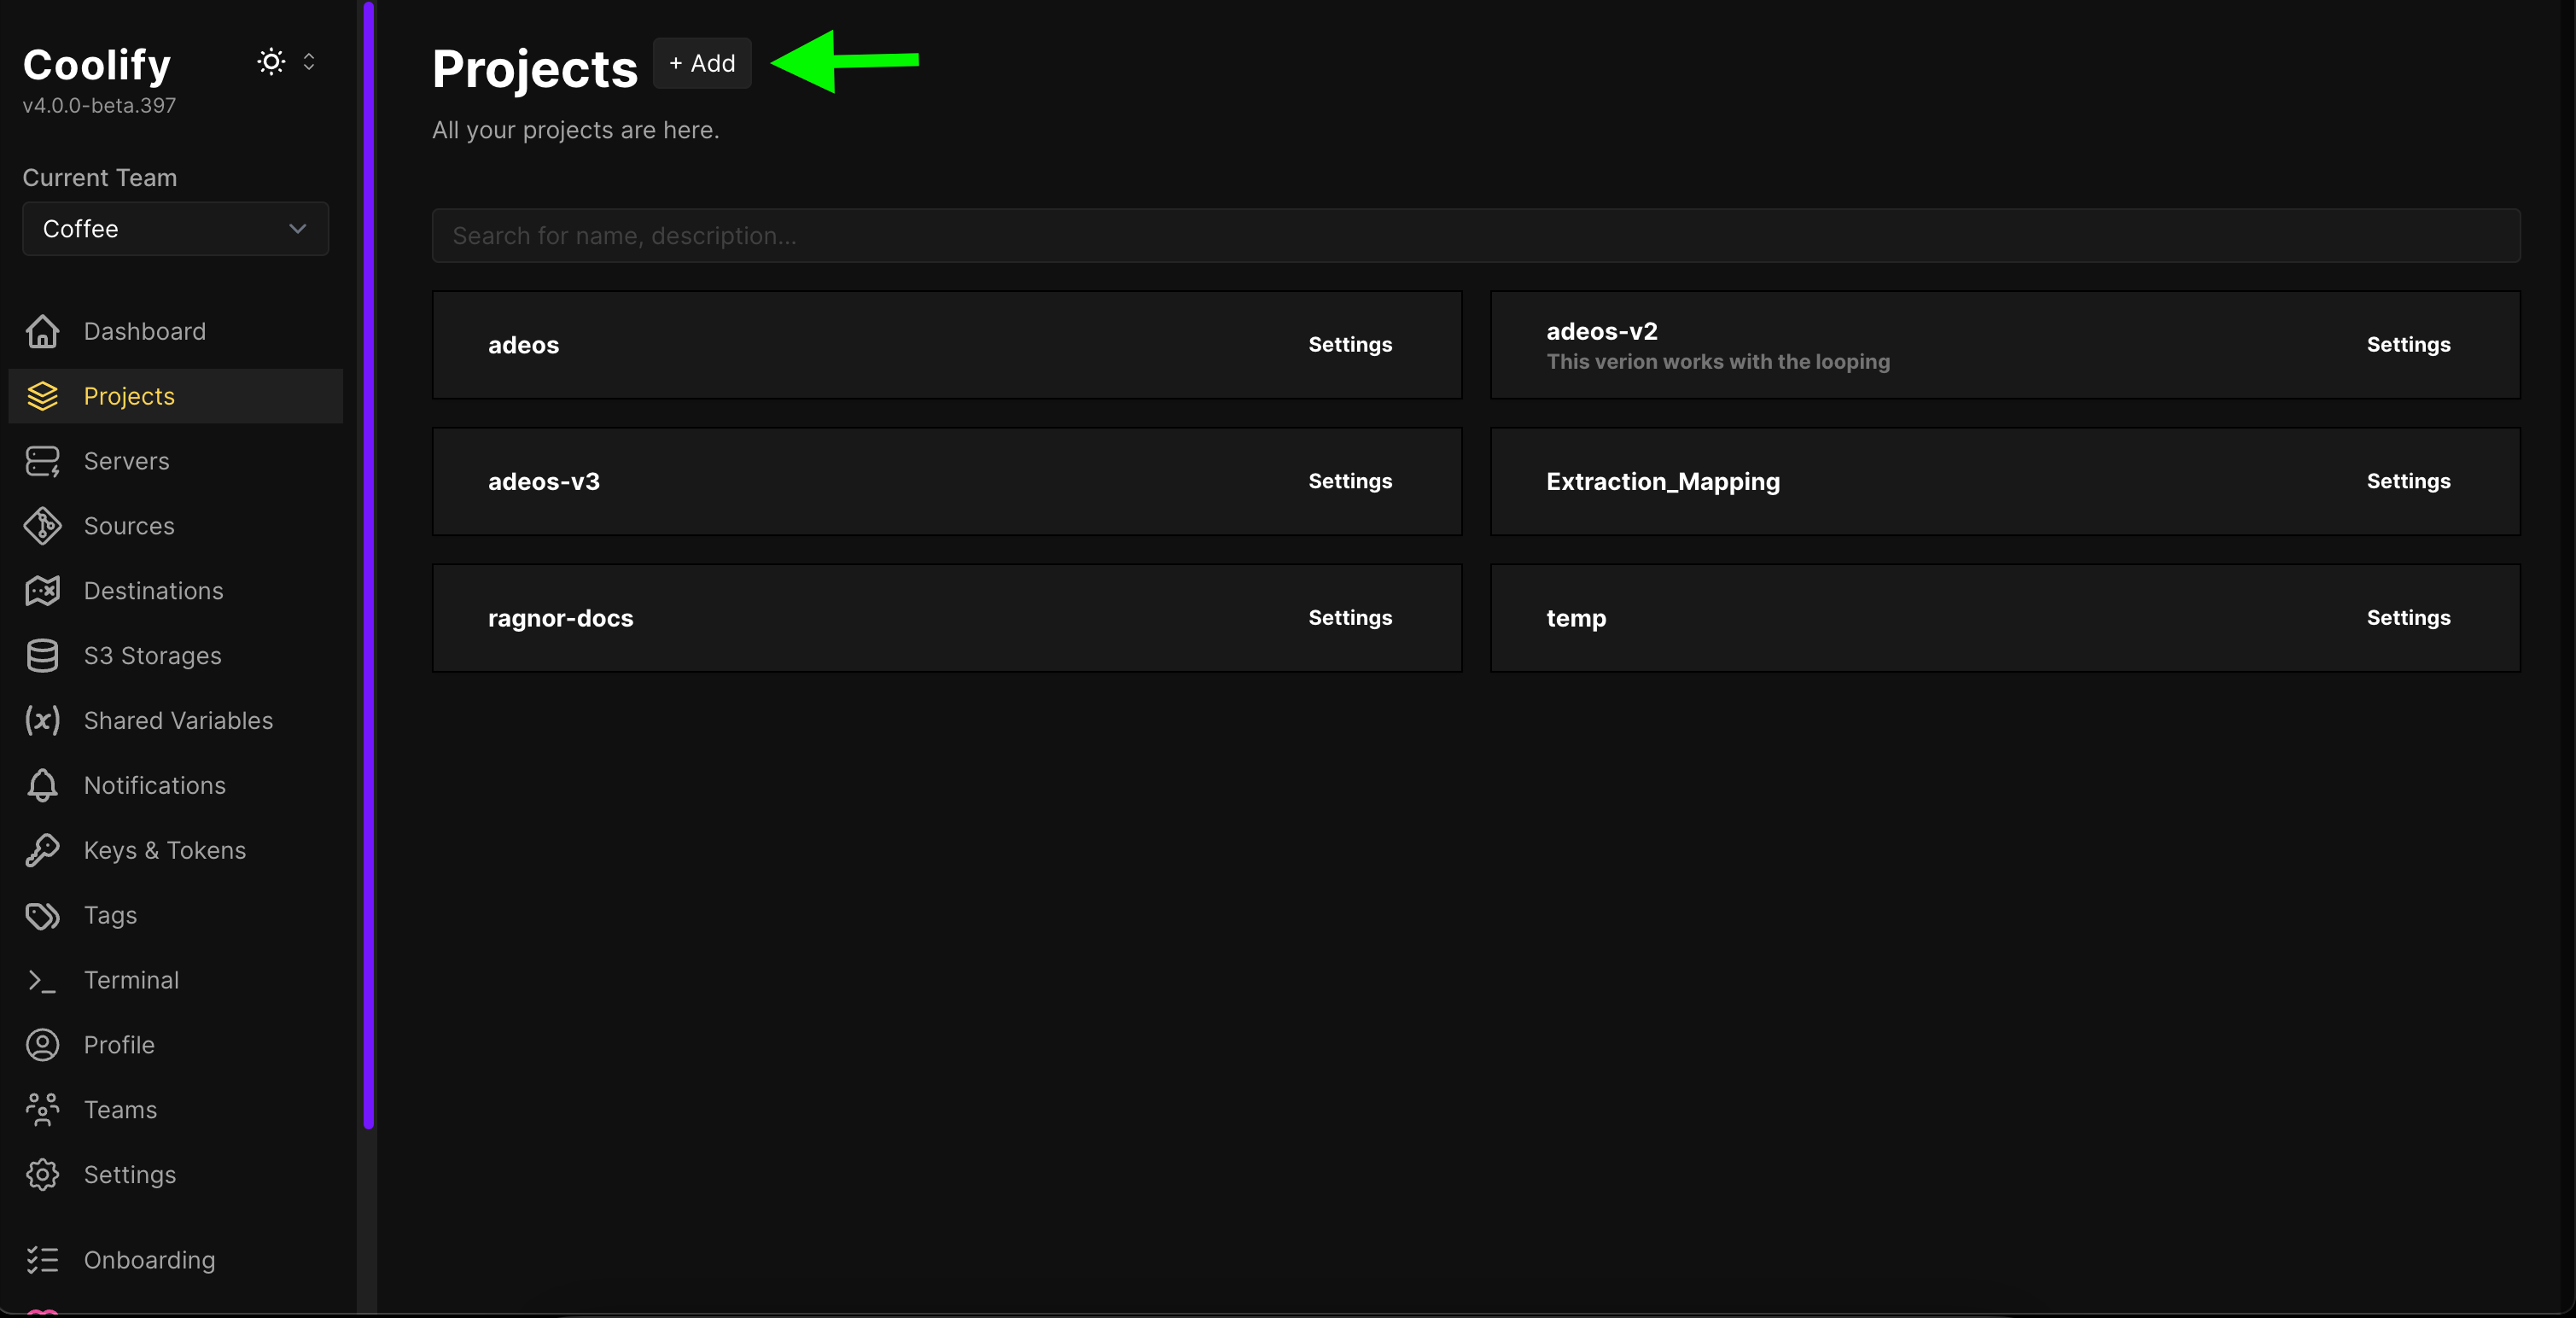This screenshot has width=2576, height=1318.
Task: Go to Notifications page
Action: click(x=176, y=785)
